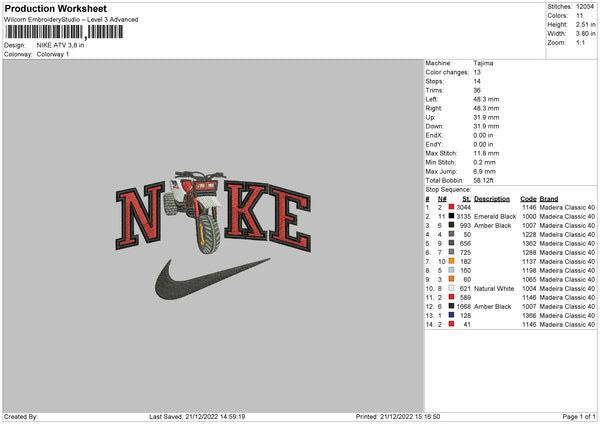Click 'Amber Black' in stop row 3
The height and width of the screenshot is (424, 600).
coord(492,225)
